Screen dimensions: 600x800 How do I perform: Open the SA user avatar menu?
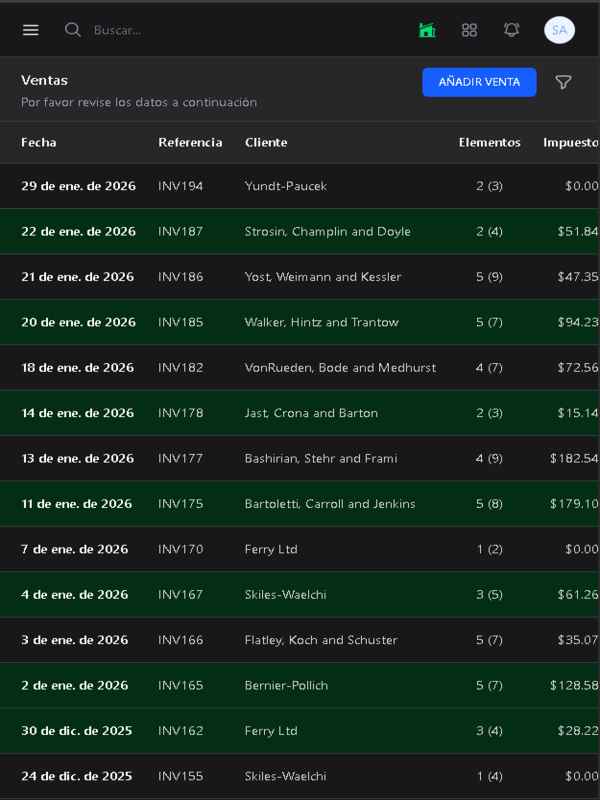coord(559,30)
